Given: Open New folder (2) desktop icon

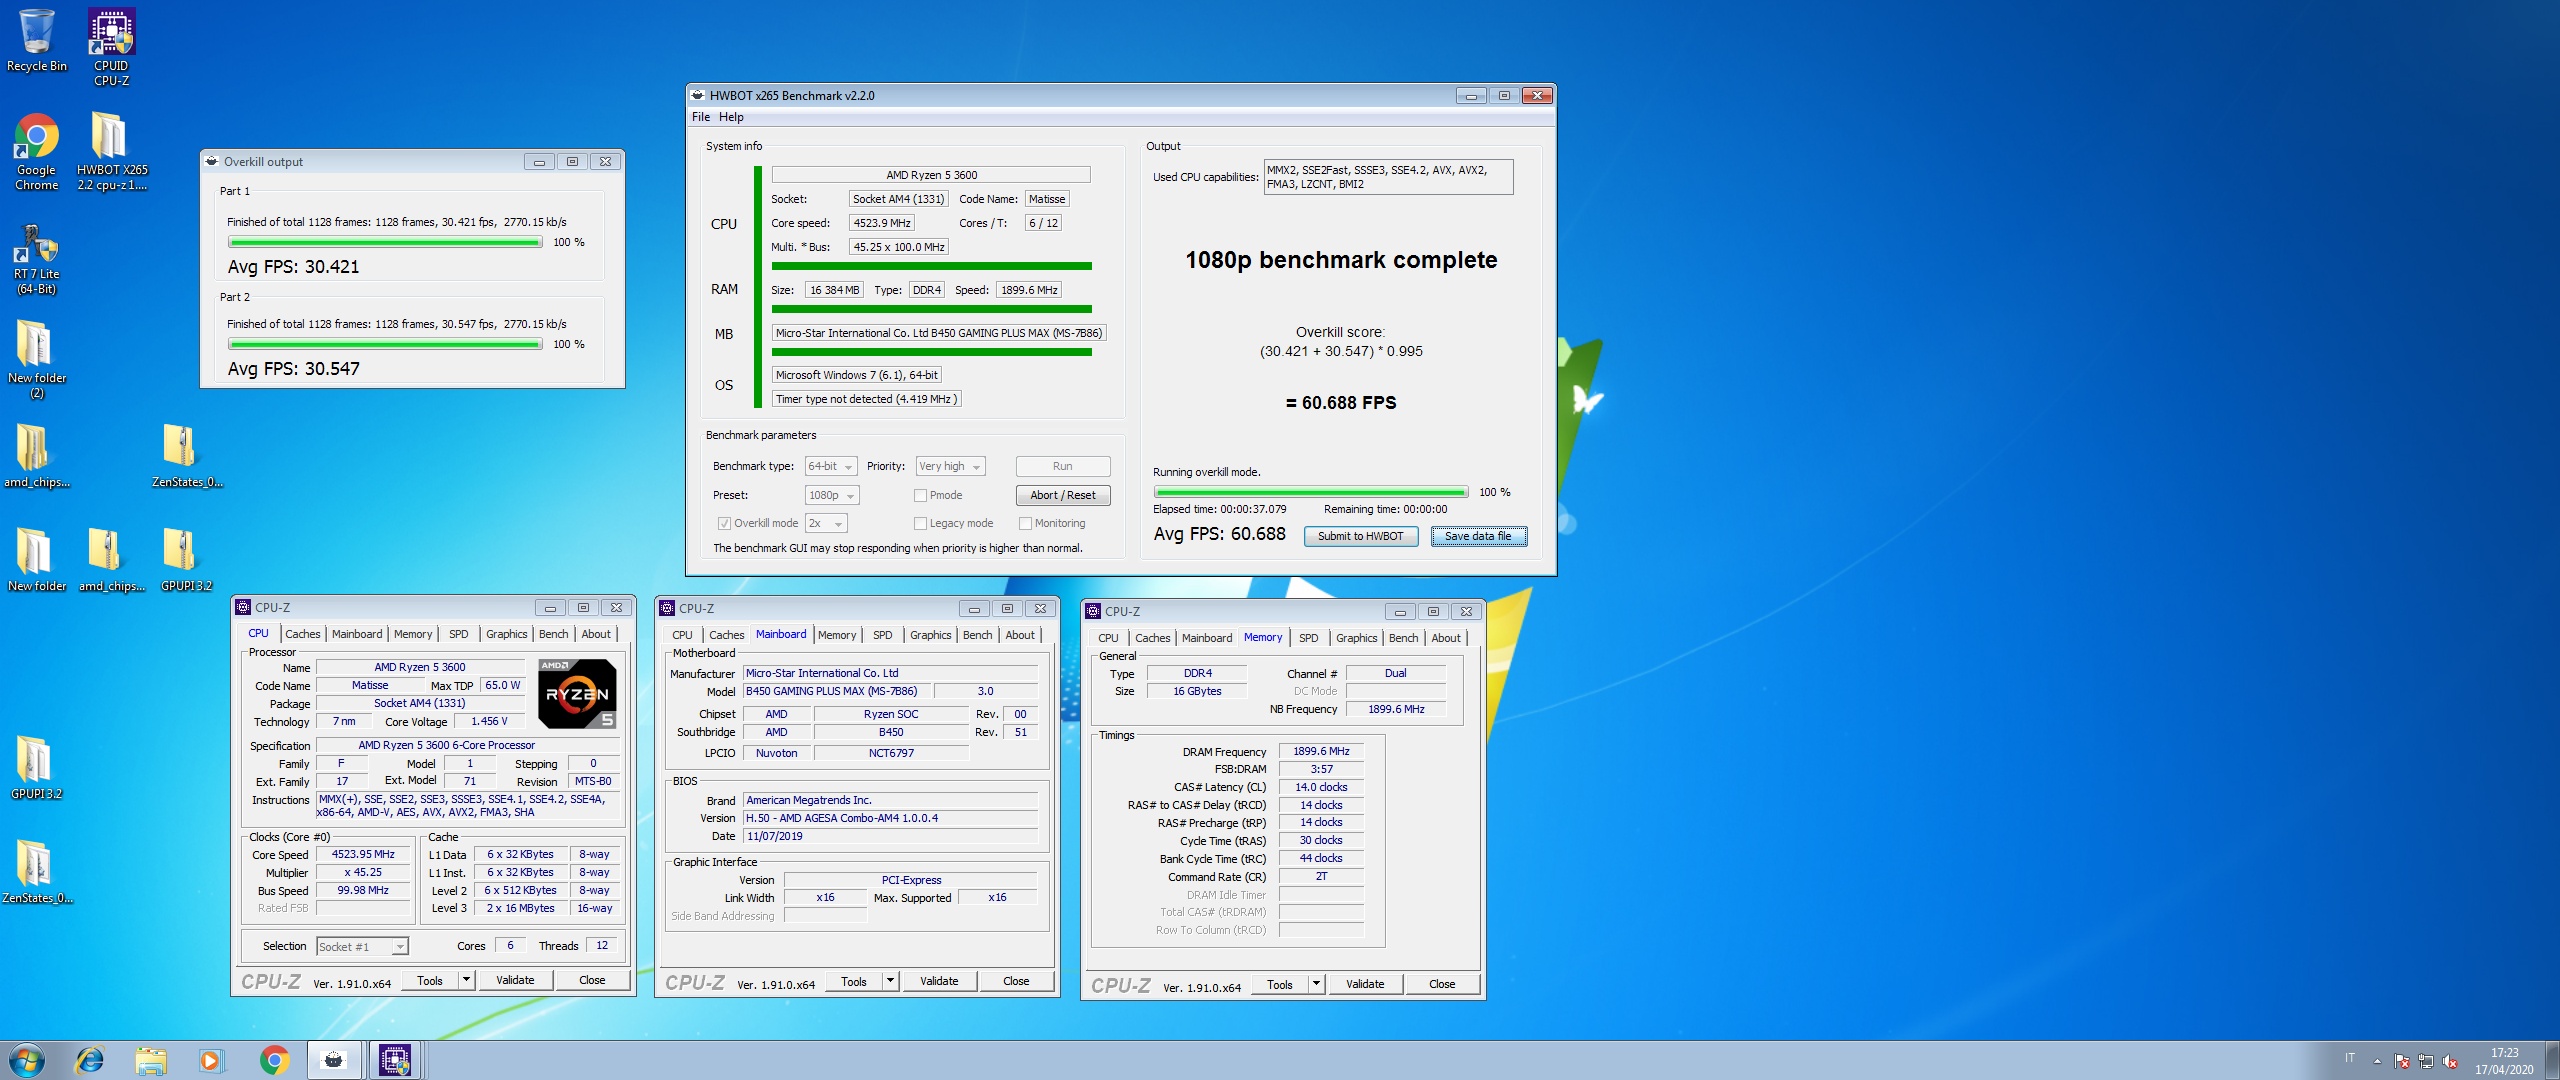Looking at the screenshot, I should (x=36, y=358).
